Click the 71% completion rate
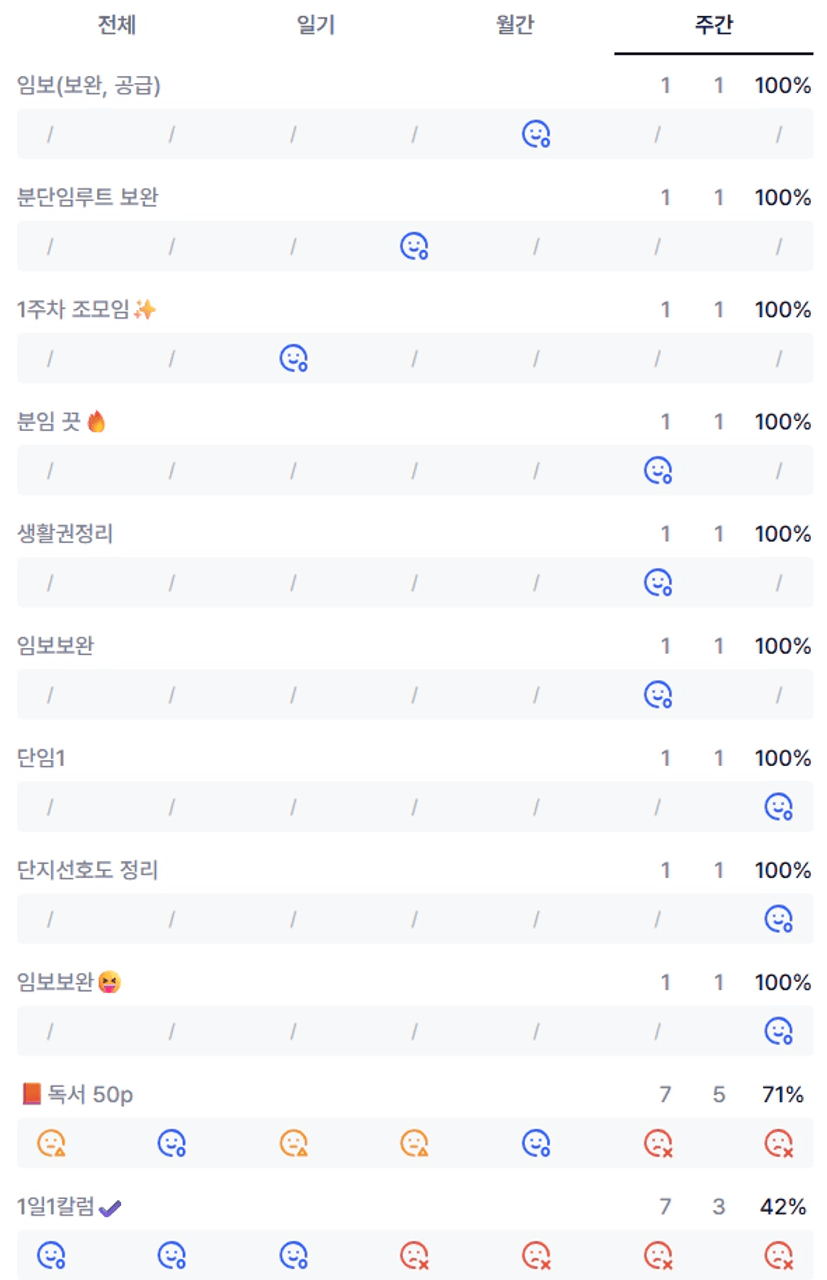The height and width of the screenshot is (1280, 827). coord(782,1095)
